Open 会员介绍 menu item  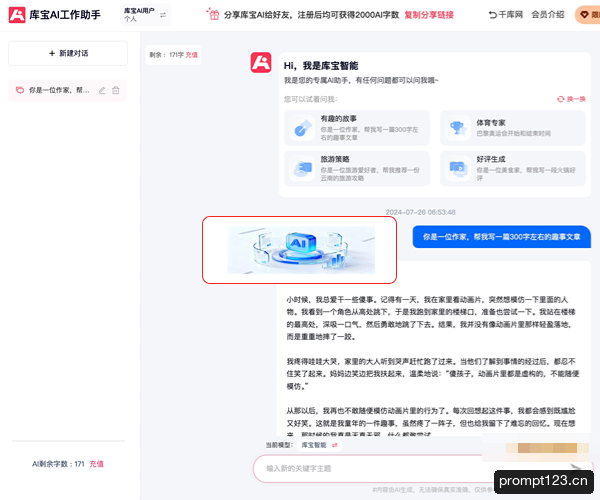(x=548, y=15)
